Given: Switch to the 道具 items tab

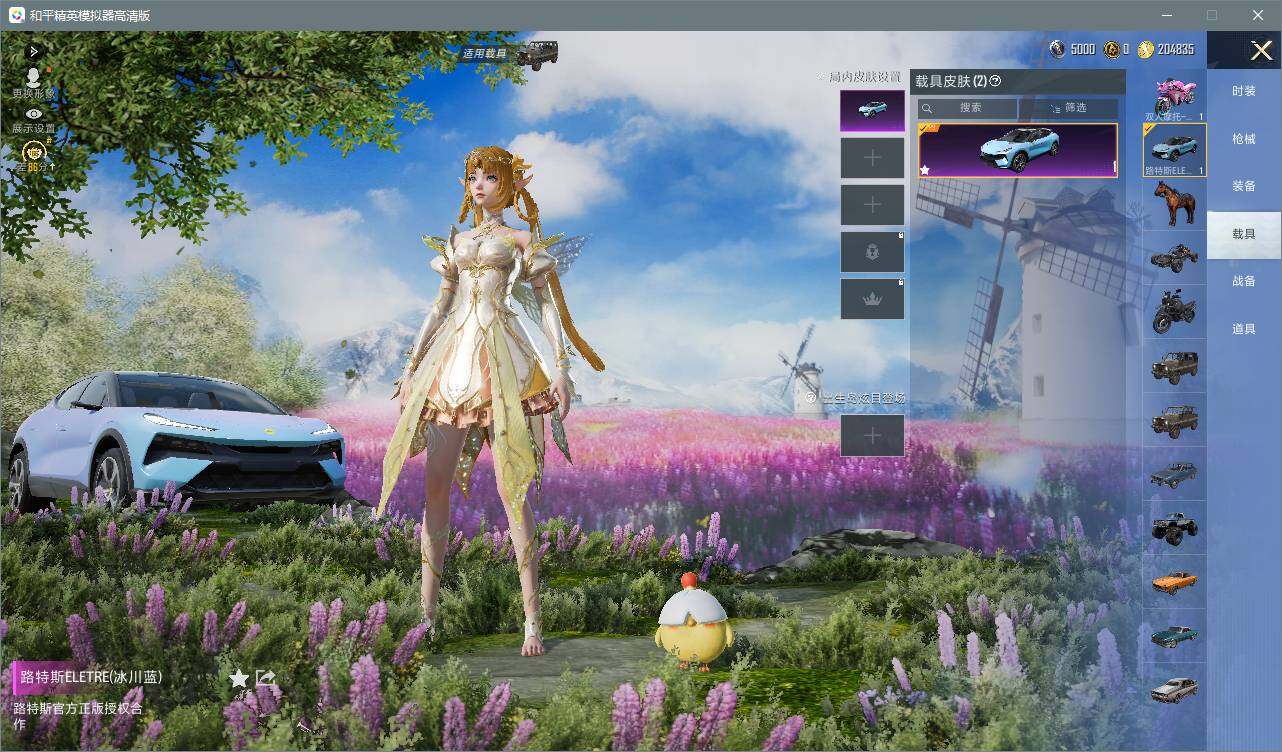Looking at the screenshot, I should (1244, 329).
